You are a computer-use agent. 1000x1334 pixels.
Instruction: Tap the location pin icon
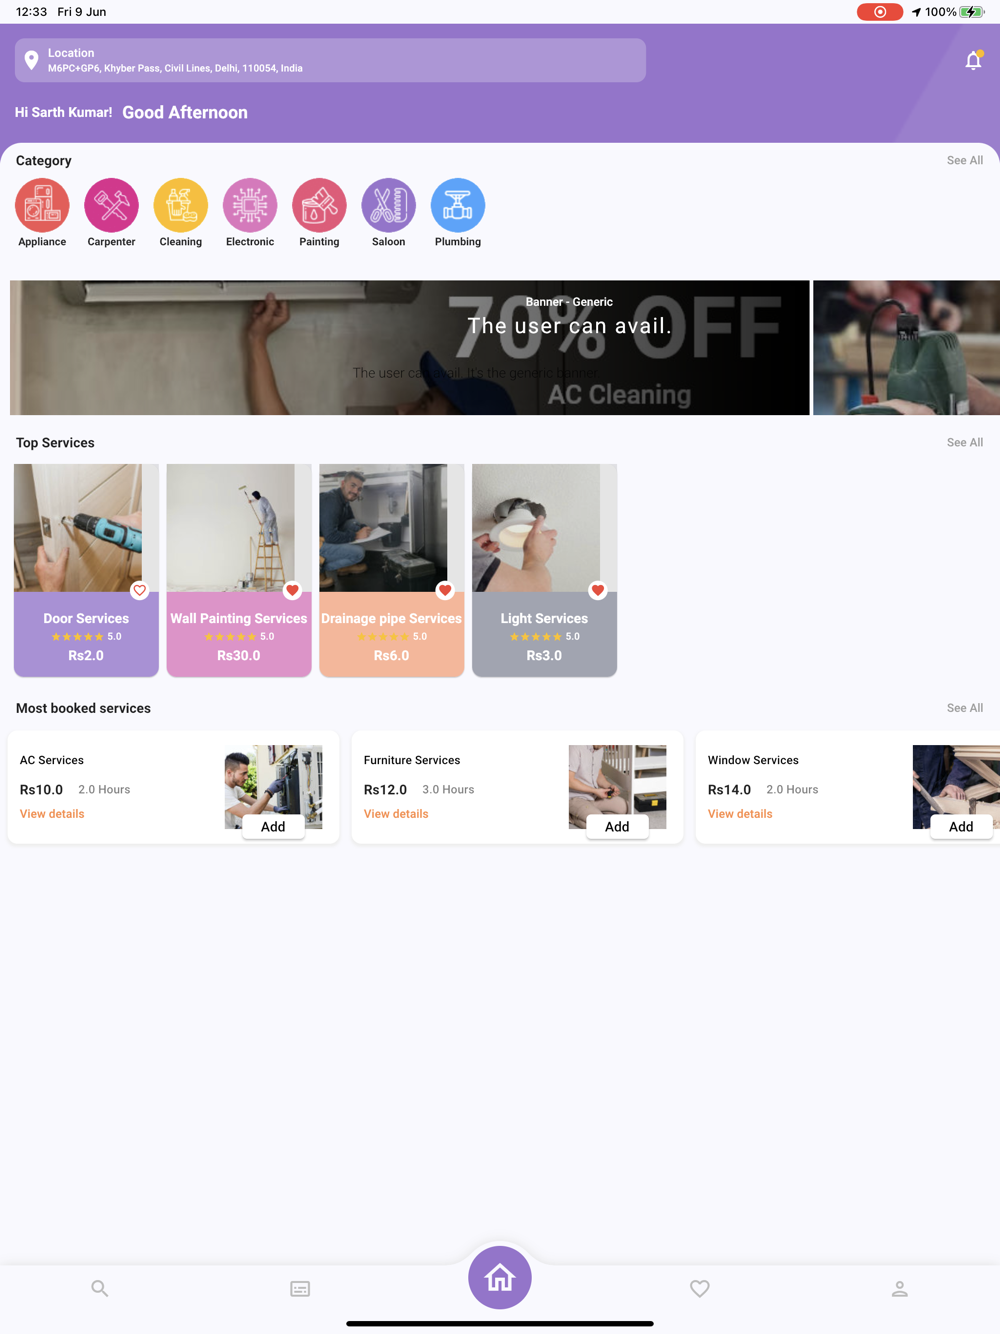(32, 60)
